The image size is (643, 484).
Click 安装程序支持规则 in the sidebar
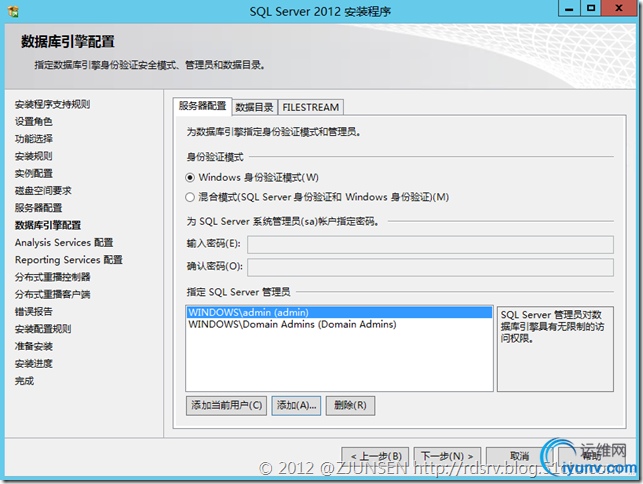point(52,104)
